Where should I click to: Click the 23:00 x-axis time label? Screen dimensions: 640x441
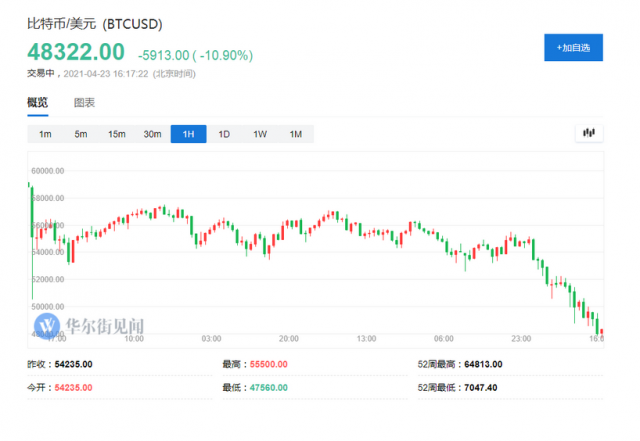coord(521,339)
